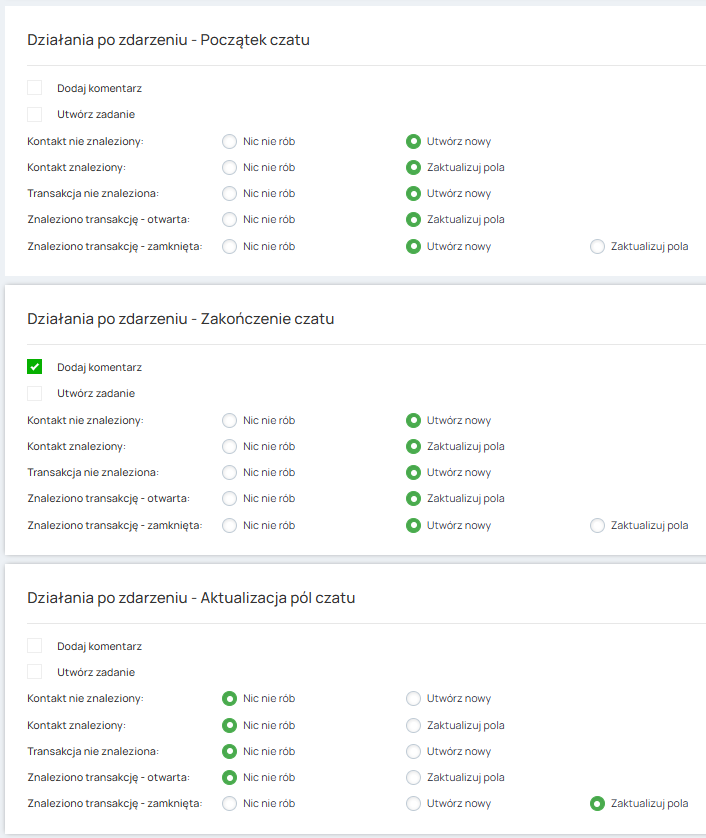Select Zaktualizuj pola for otwarta transaction in Aktualizacja pól
Viewport: 706px width, 838px height.
tap(413, 777)
